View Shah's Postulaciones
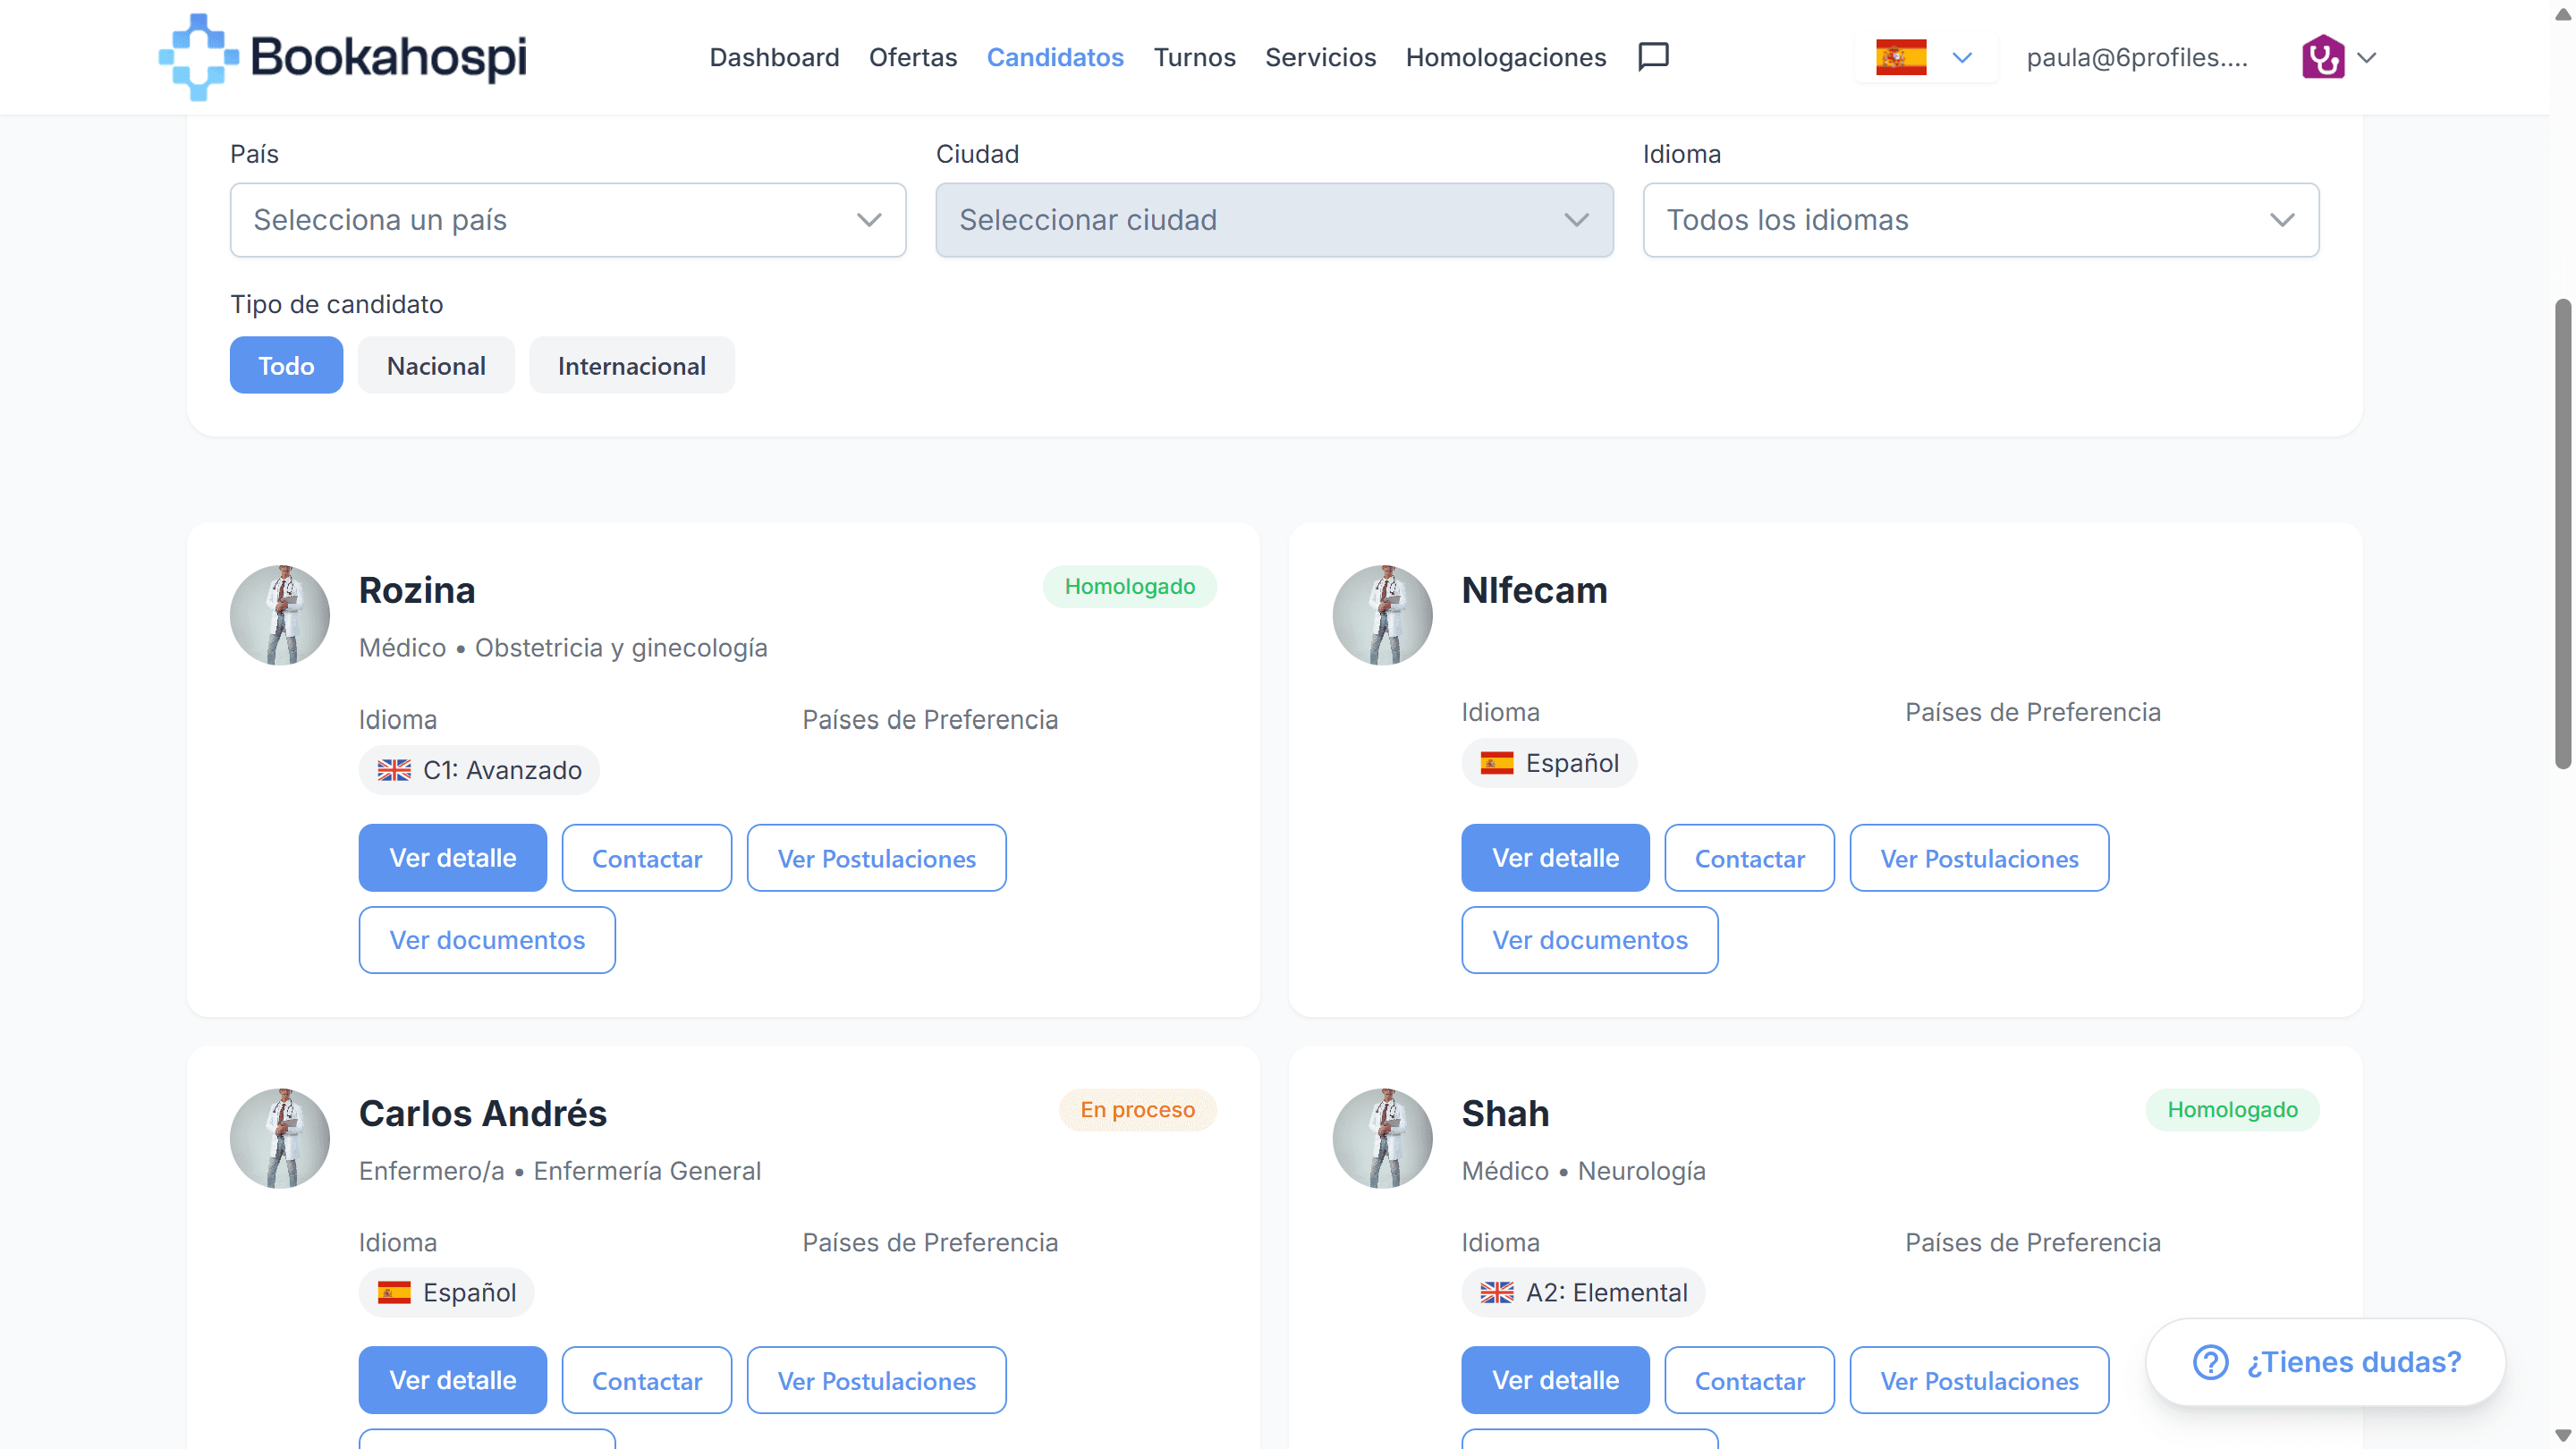The height and width of the screenshot is (1449, 2576). tap(1980, 1380)
